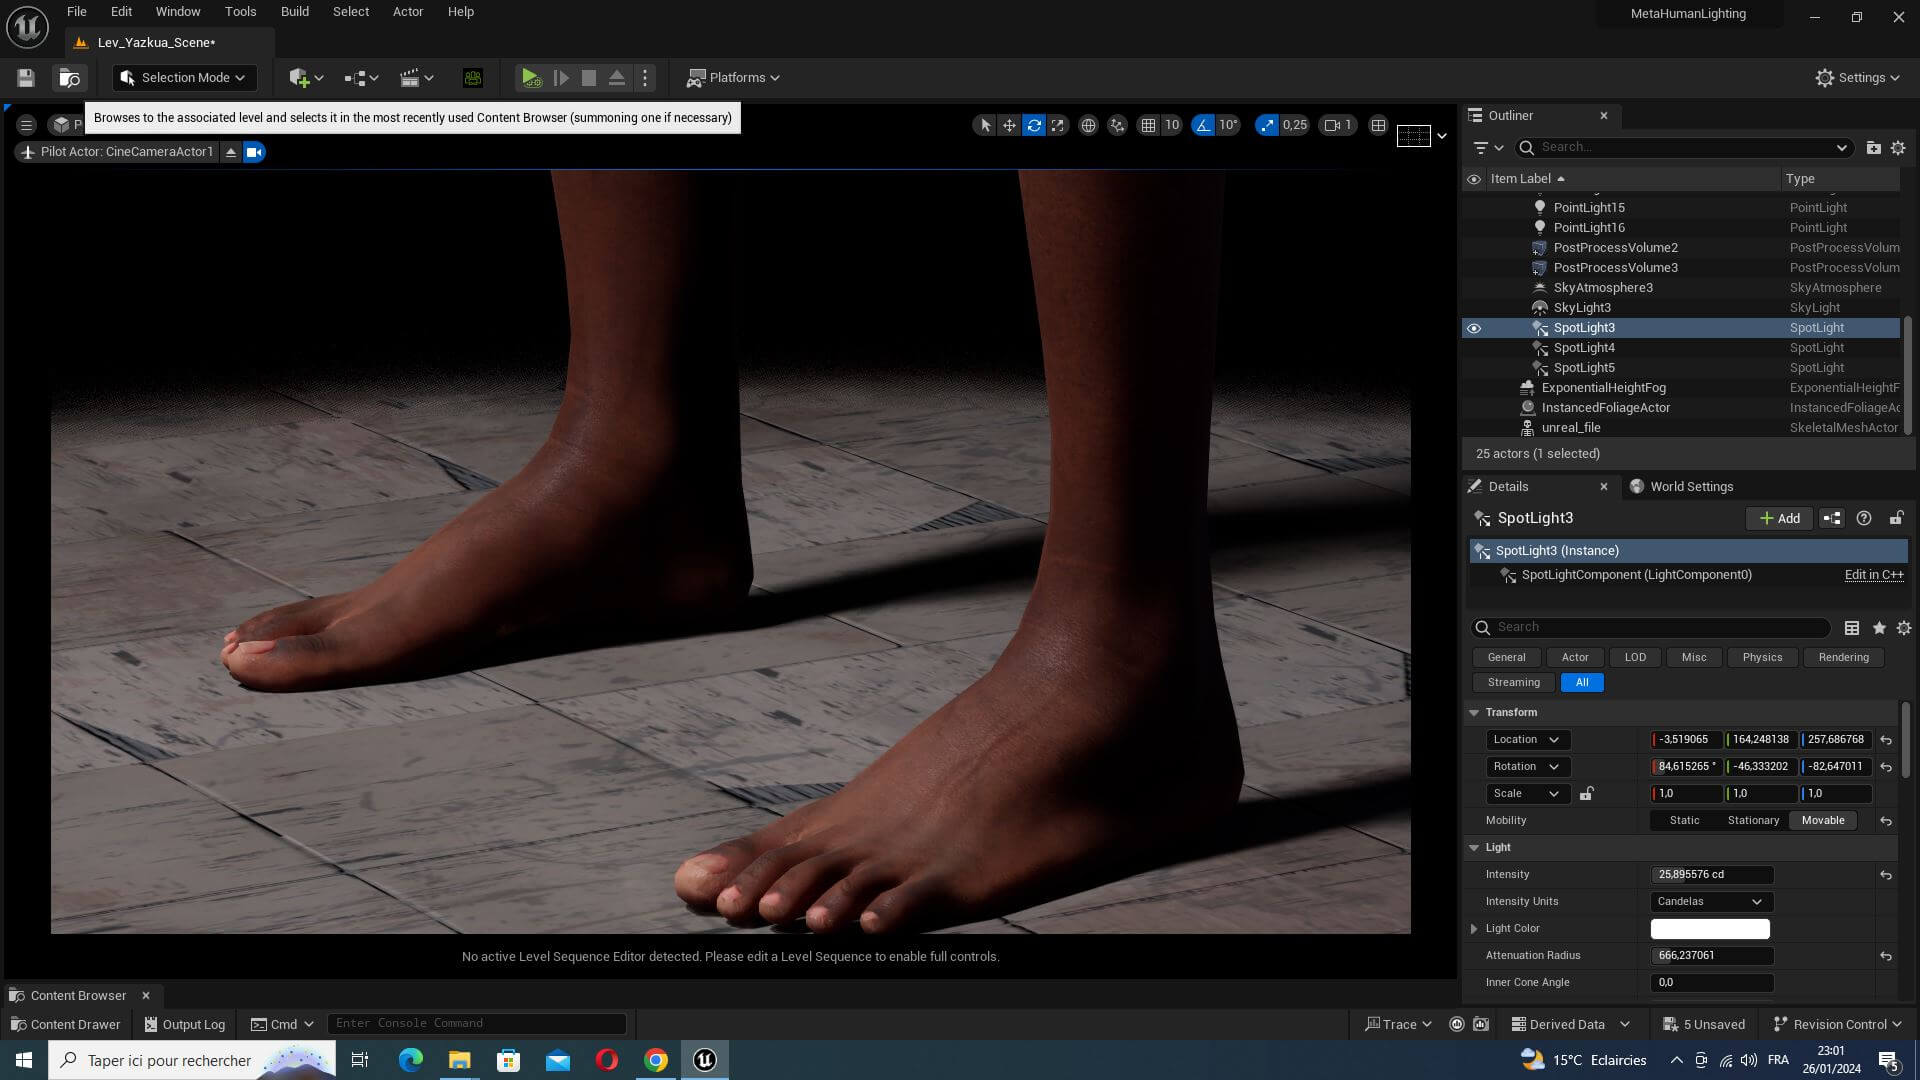Select the rotate transform tool in viewport

pos(1034,125)
